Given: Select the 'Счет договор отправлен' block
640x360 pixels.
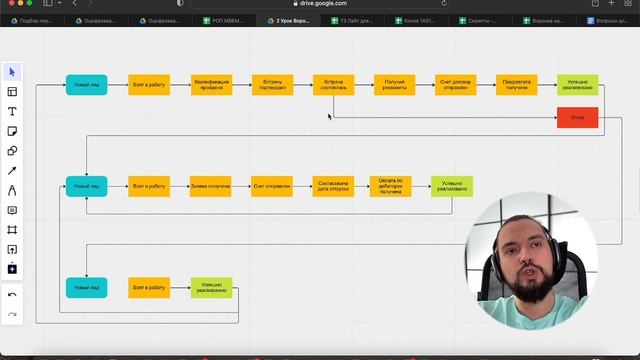Looking at the screenshot, I should click(x=456, y=85).
